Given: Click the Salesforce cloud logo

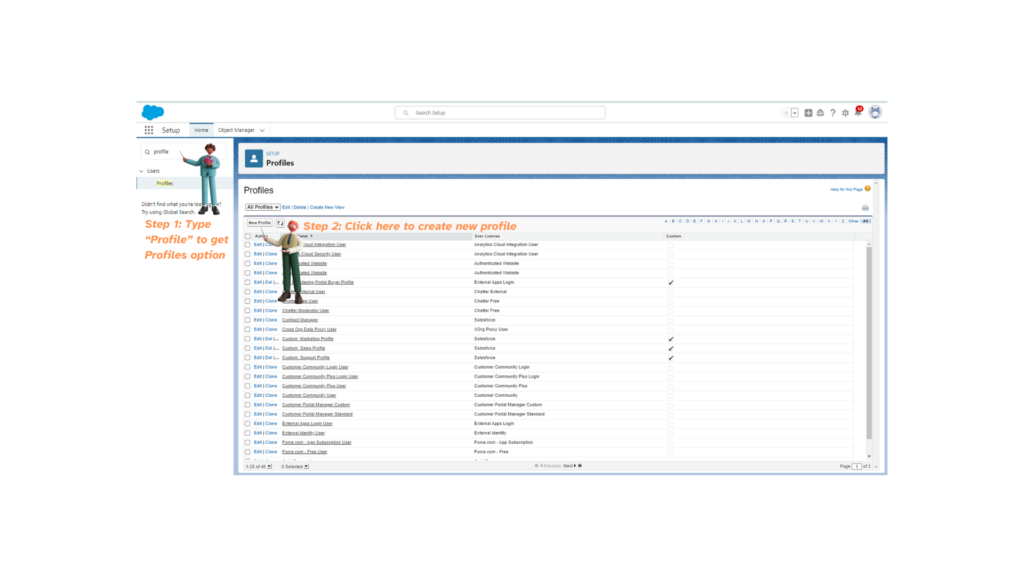Looking at the screenshot, I should [152, 112].
